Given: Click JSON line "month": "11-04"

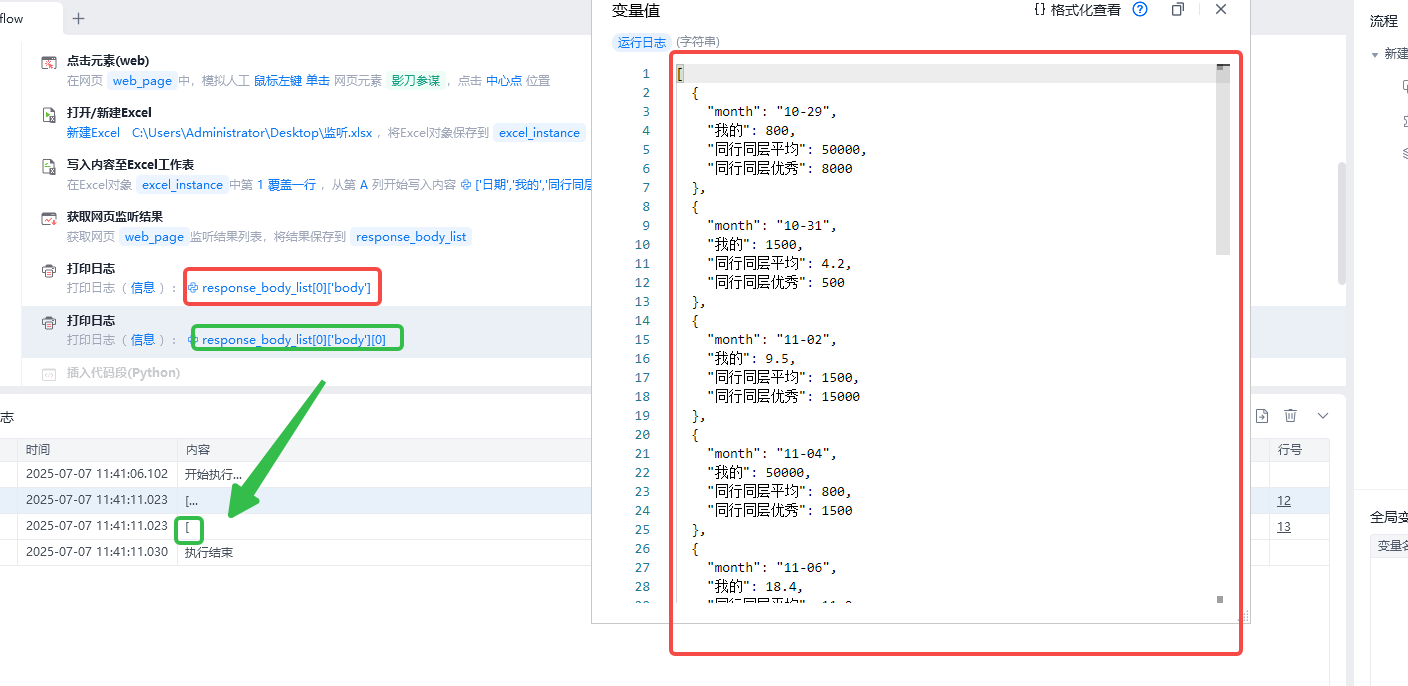Looking at the screenshot, I should coord(772,454).
